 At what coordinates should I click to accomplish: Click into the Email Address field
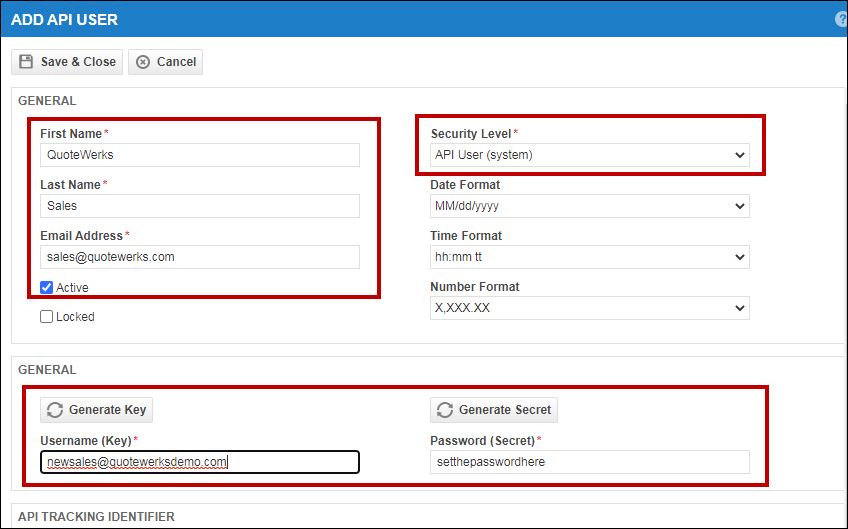(200, 257)
